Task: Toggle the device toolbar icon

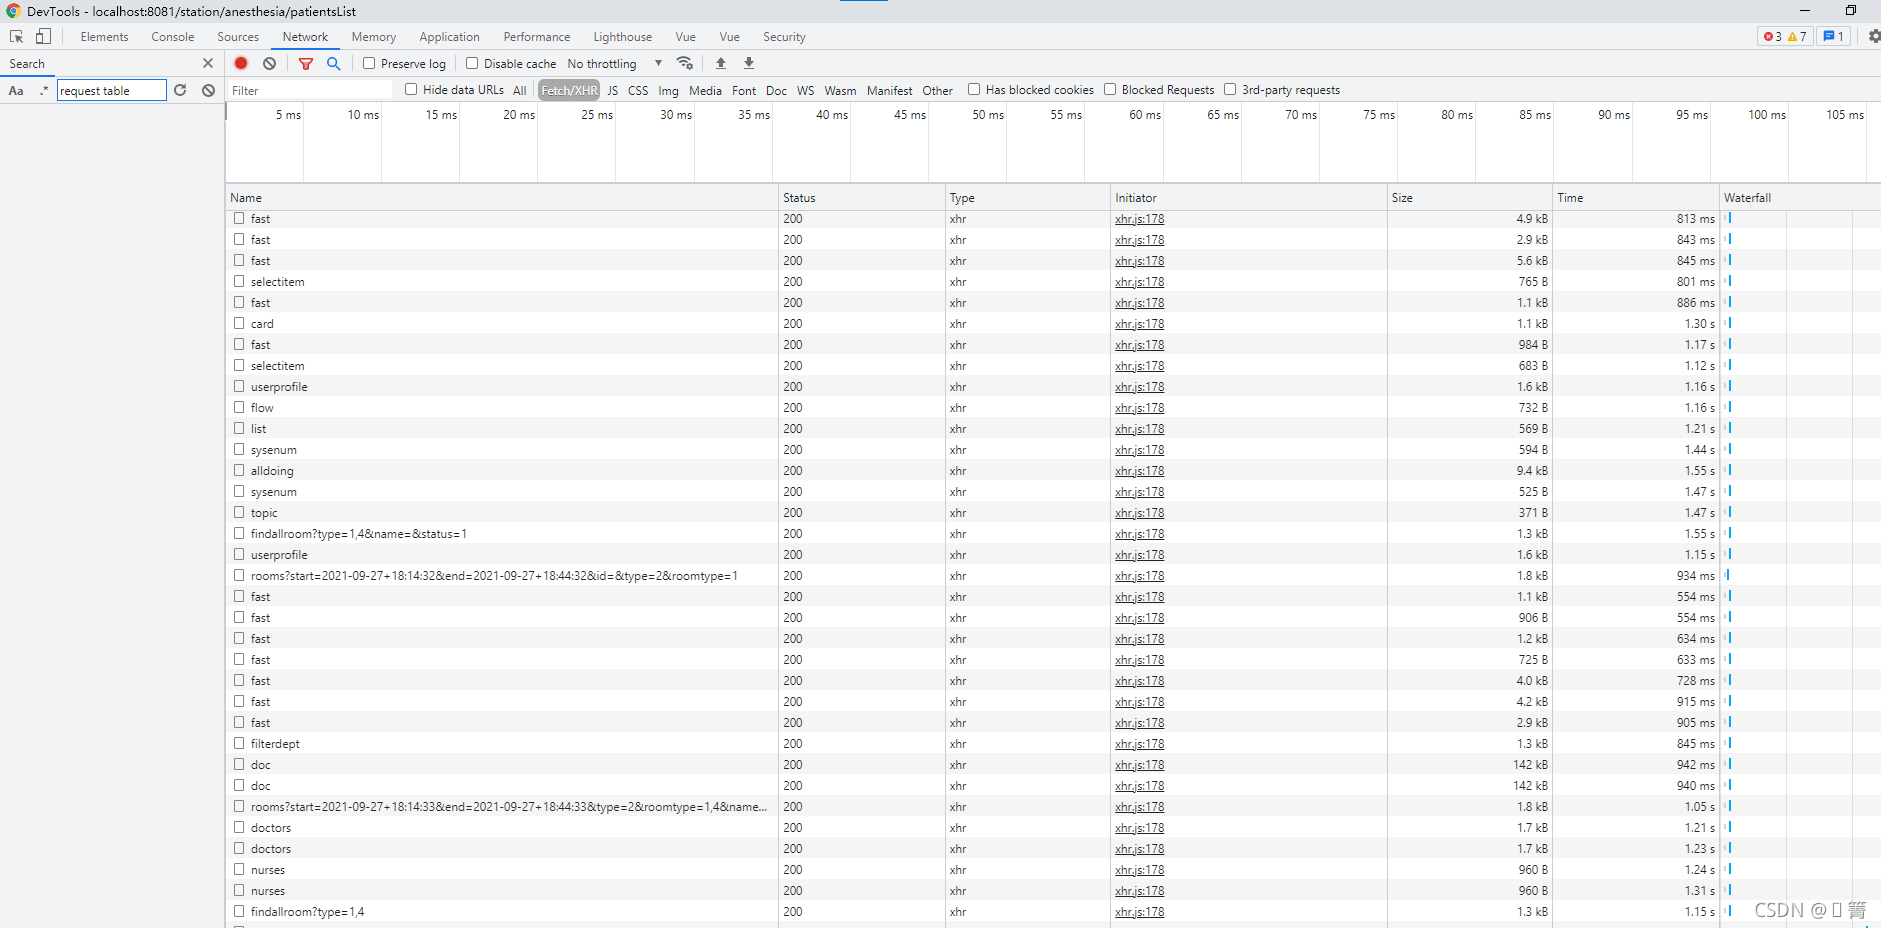Action: (x=43, y=37)
